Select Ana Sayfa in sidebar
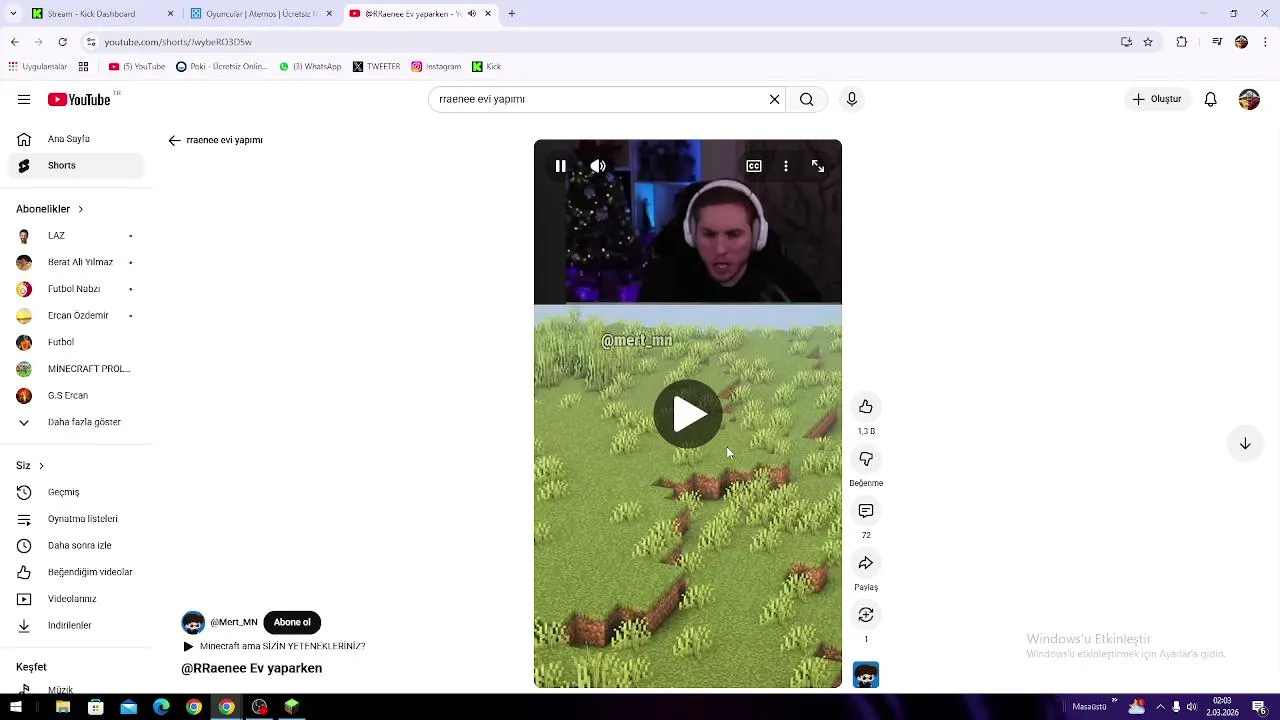The height and width of the screenshot is (720, 1280). 76,139
